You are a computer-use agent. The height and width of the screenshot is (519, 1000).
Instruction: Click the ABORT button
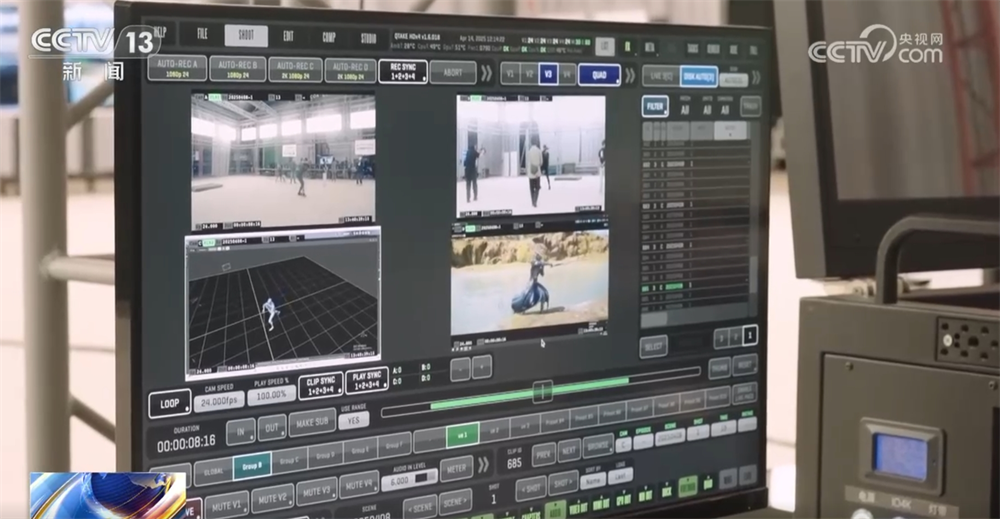point(453,72)
